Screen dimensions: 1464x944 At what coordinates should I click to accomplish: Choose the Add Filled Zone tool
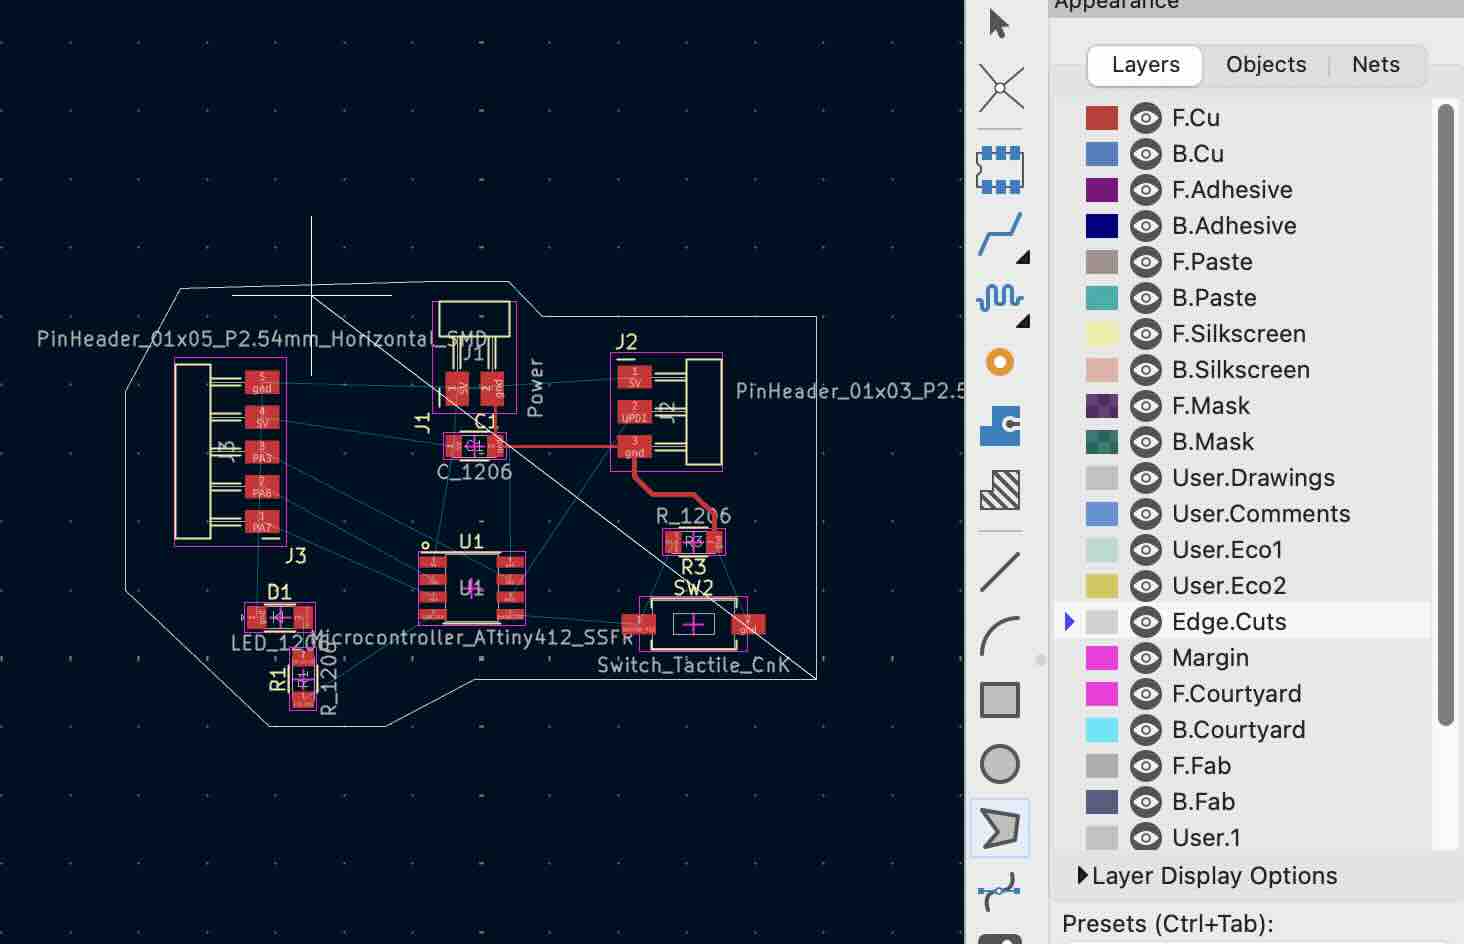[x=1000, y=426]
